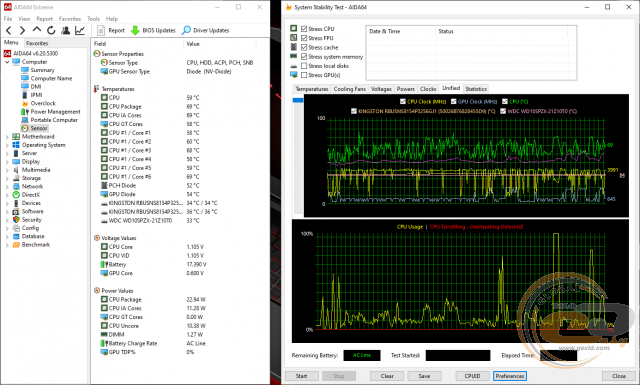The image size is (640, 385).
Task: Toggle the Stress FPU checkbox
Action: coord(304,38)
